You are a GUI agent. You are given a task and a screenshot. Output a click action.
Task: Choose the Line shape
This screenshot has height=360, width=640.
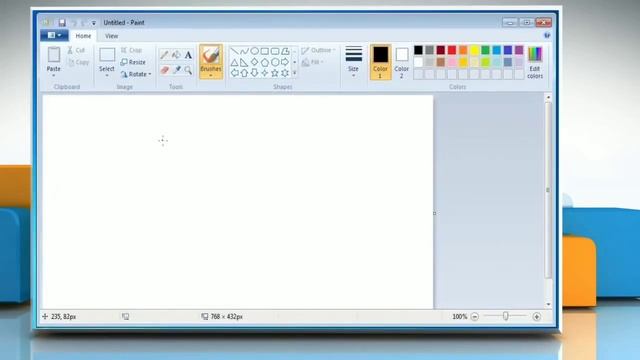tap(234, 51)
